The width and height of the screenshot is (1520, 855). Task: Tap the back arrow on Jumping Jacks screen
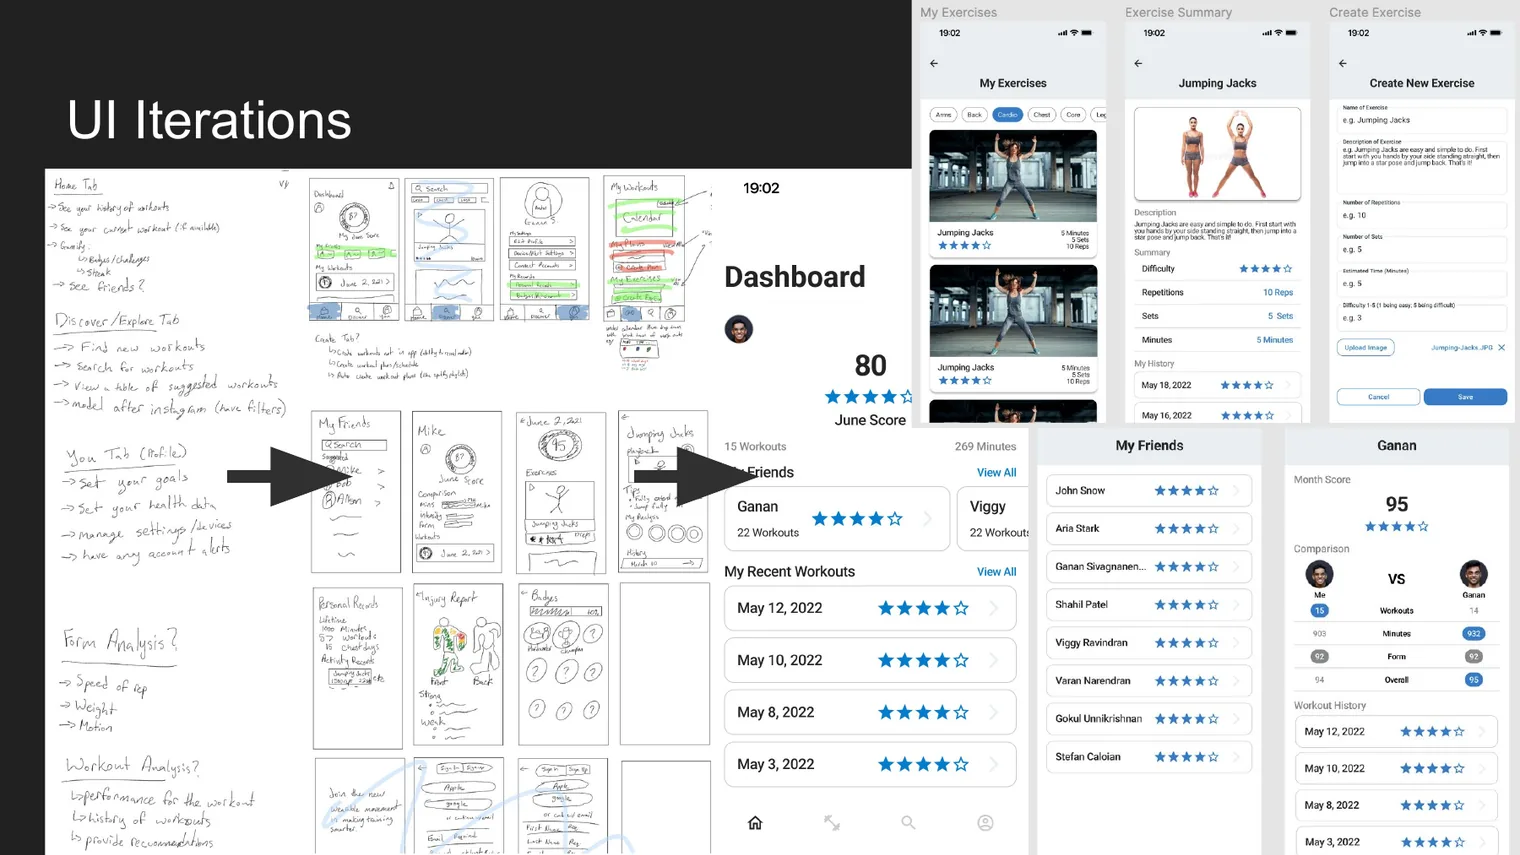[1138, 63]
